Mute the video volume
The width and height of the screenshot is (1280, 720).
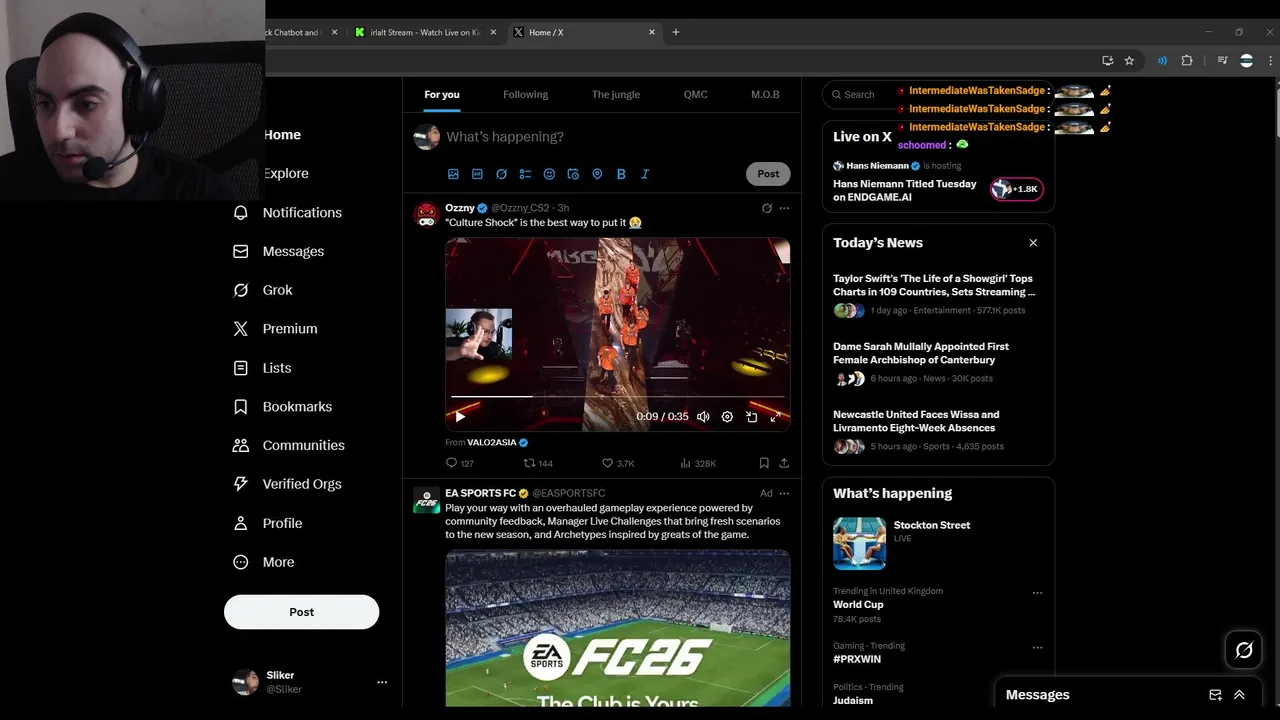pos(703,417)
